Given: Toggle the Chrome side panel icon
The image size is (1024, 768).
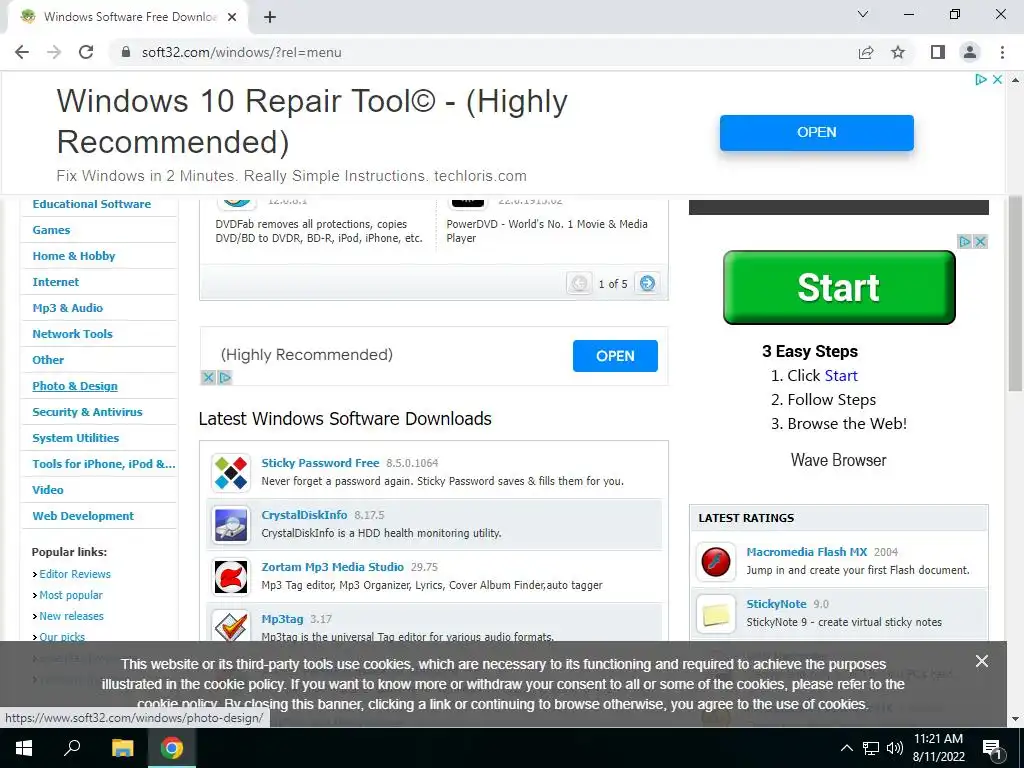Looking at the screenshot, I should click(938, 52).
